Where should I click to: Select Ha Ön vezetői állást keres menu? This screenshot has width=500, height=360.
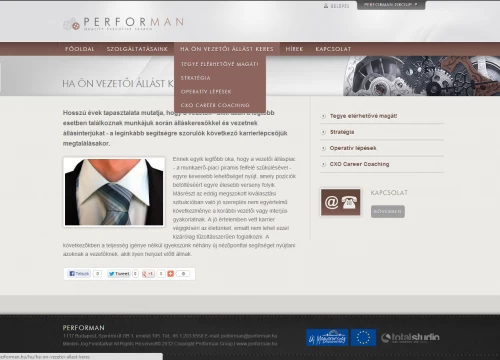[x=227, y=49]
